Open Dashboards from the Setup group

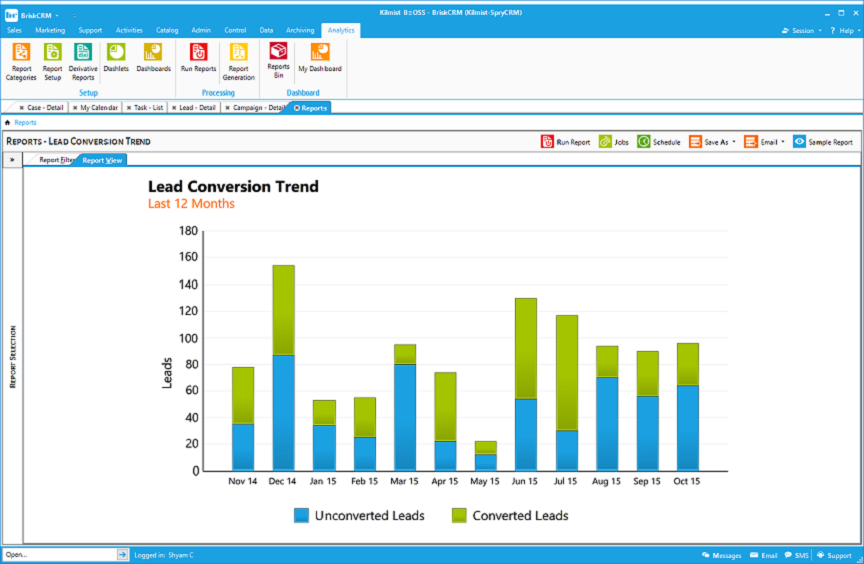pos(153,58)
